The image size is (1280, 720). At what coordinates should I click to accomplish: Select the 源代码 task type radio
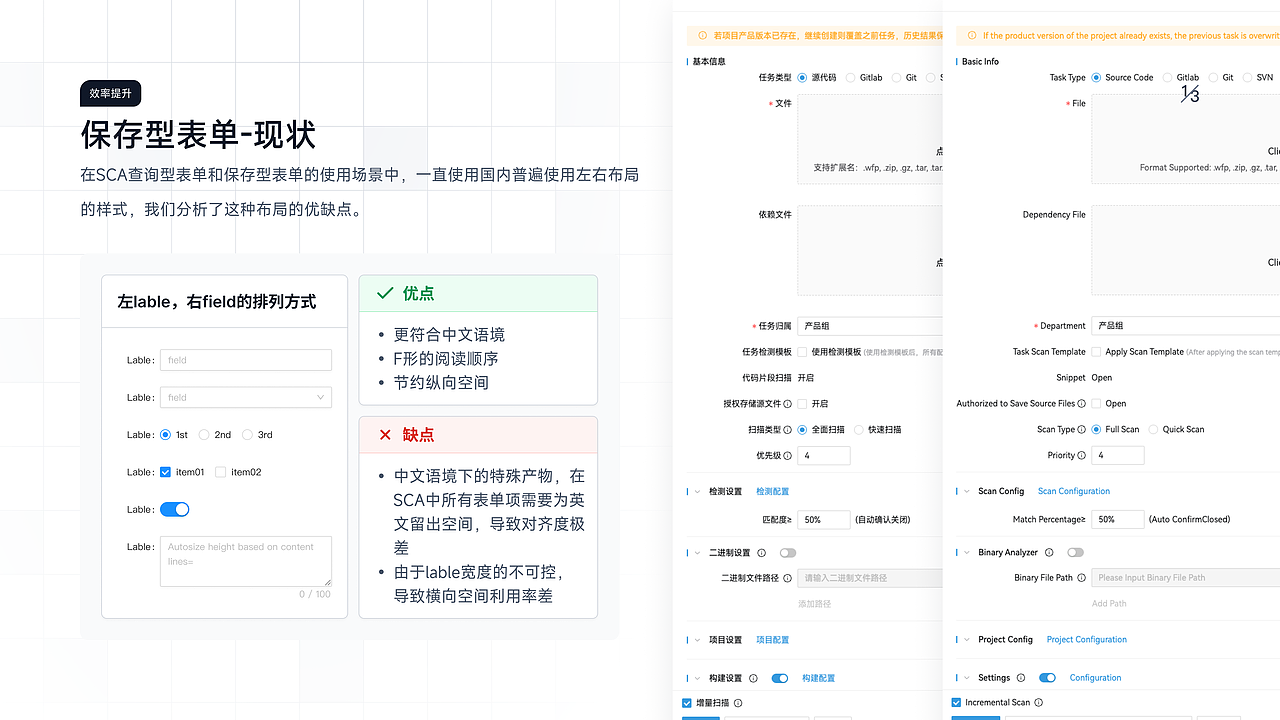click(x=802, y=78)
